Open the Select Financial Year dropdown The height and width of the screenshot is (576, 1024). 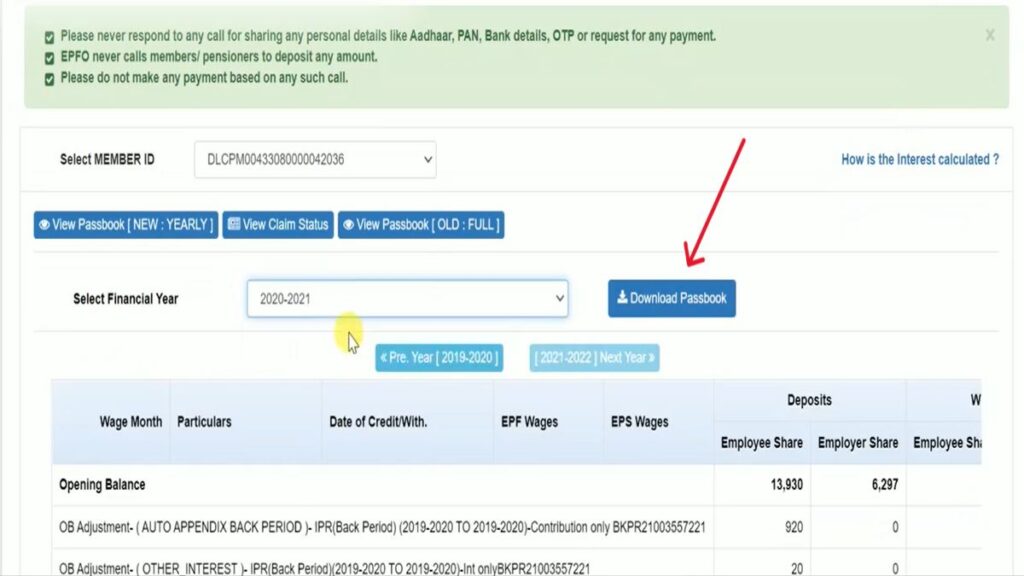pos(408,298)
